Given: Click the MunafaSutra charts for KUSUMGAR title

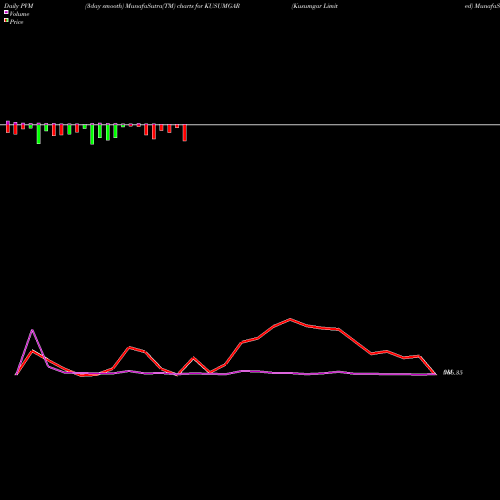Looking at the screenshot, I should 162,6.
